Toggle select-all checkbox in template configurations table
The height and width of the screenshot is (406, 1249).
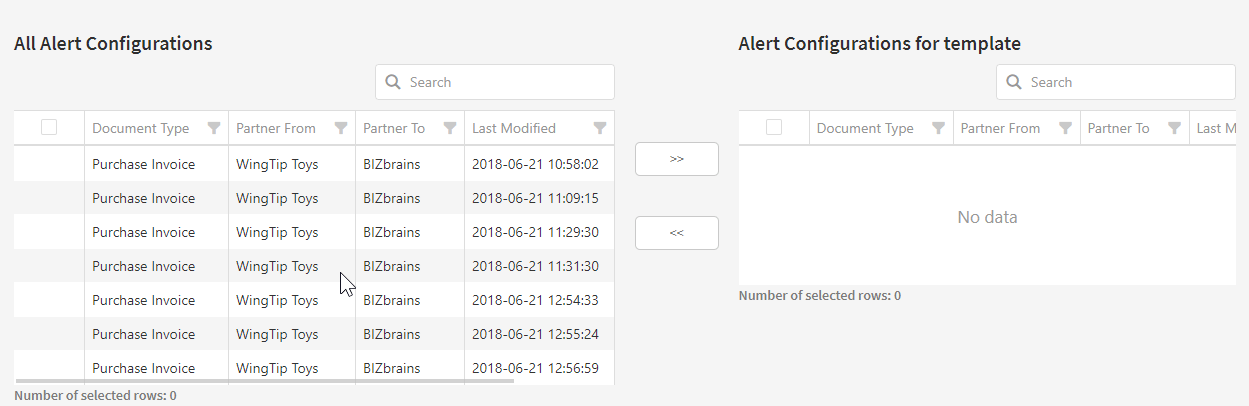point(774,127)
